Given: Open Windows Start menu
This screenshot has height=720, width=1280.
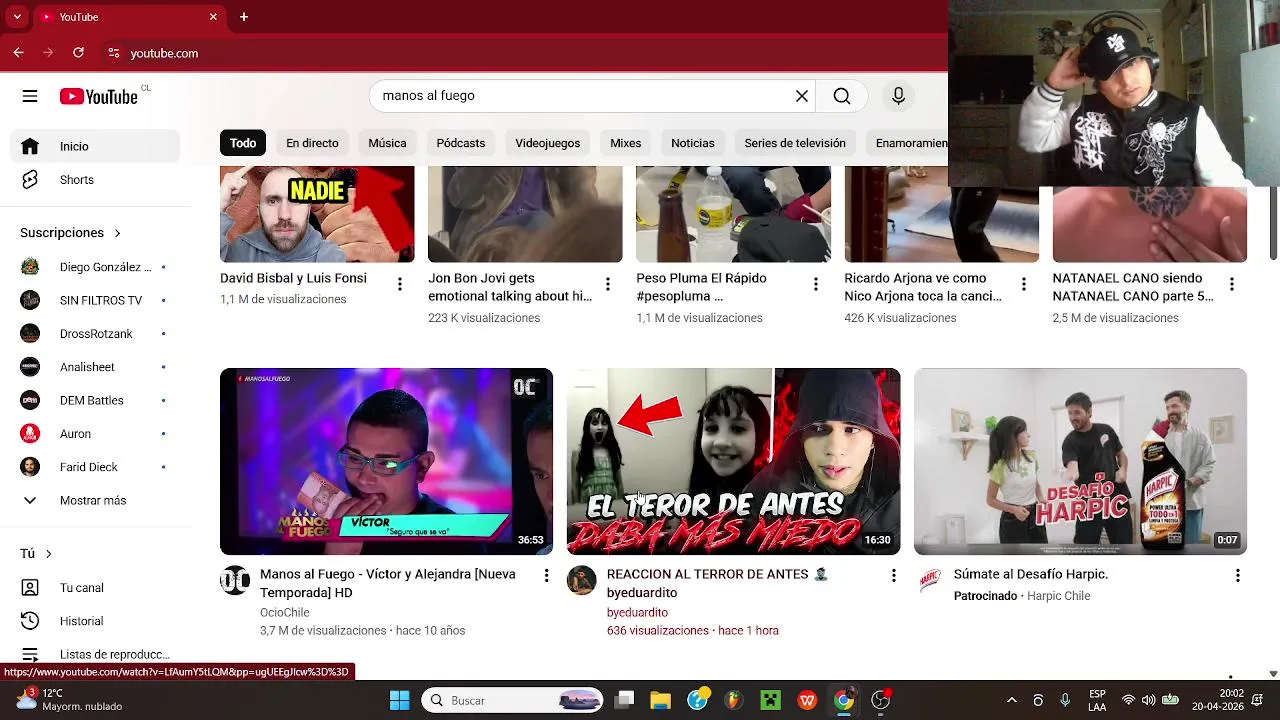Looking at the screenshot, I should tap(399, 700).
